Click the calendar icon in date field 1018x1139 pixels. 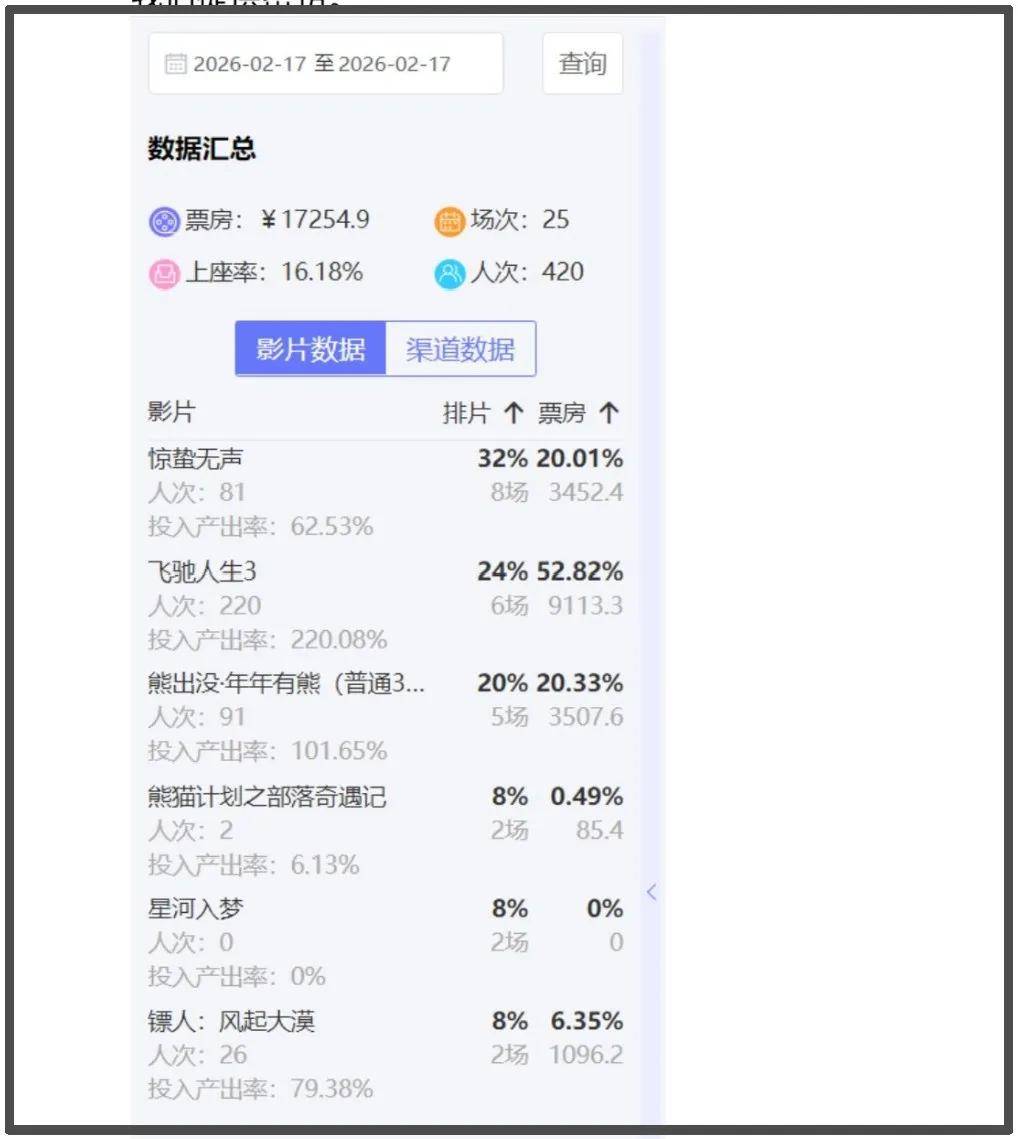[175, 64]
